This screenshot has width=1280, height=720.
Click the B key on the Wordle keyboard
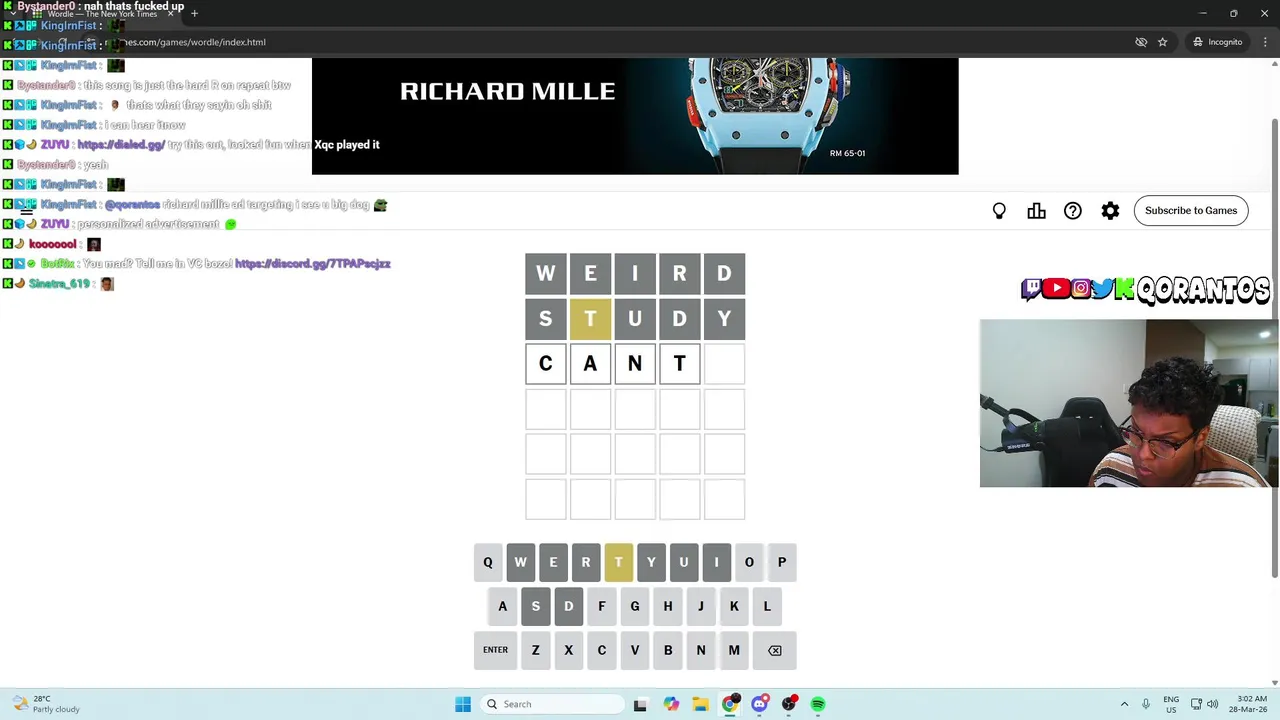click(668, 650)
